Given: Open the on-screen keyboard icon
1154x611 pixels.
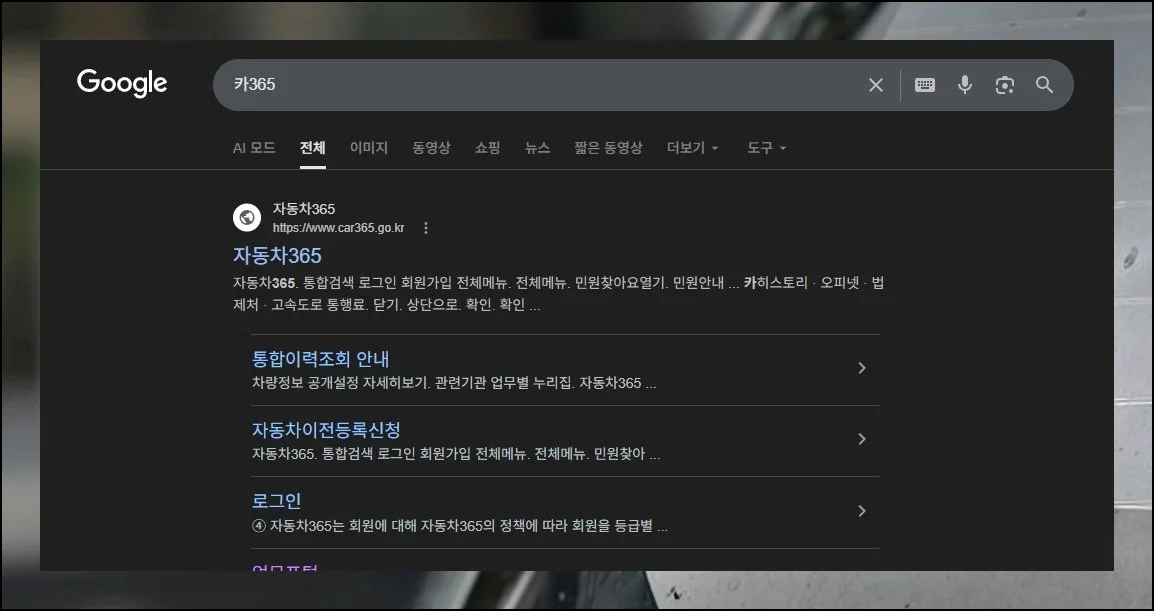Looking at the screenshot, I should tap(924, 85).
